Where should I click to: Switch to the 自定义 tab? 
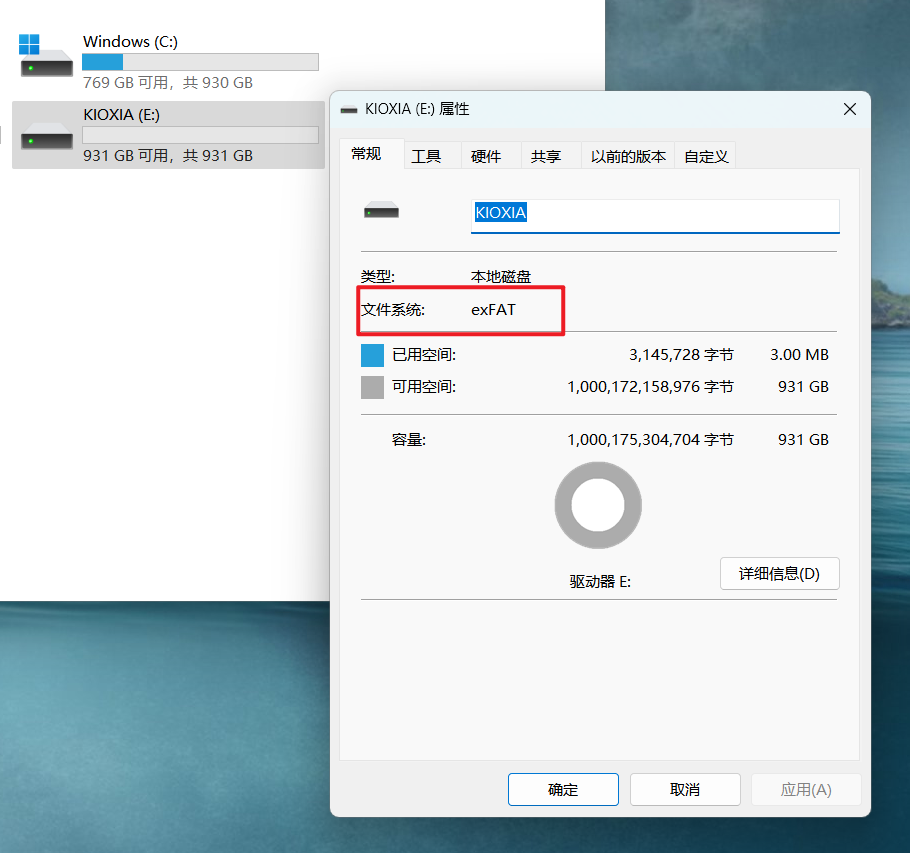point(706,156)
